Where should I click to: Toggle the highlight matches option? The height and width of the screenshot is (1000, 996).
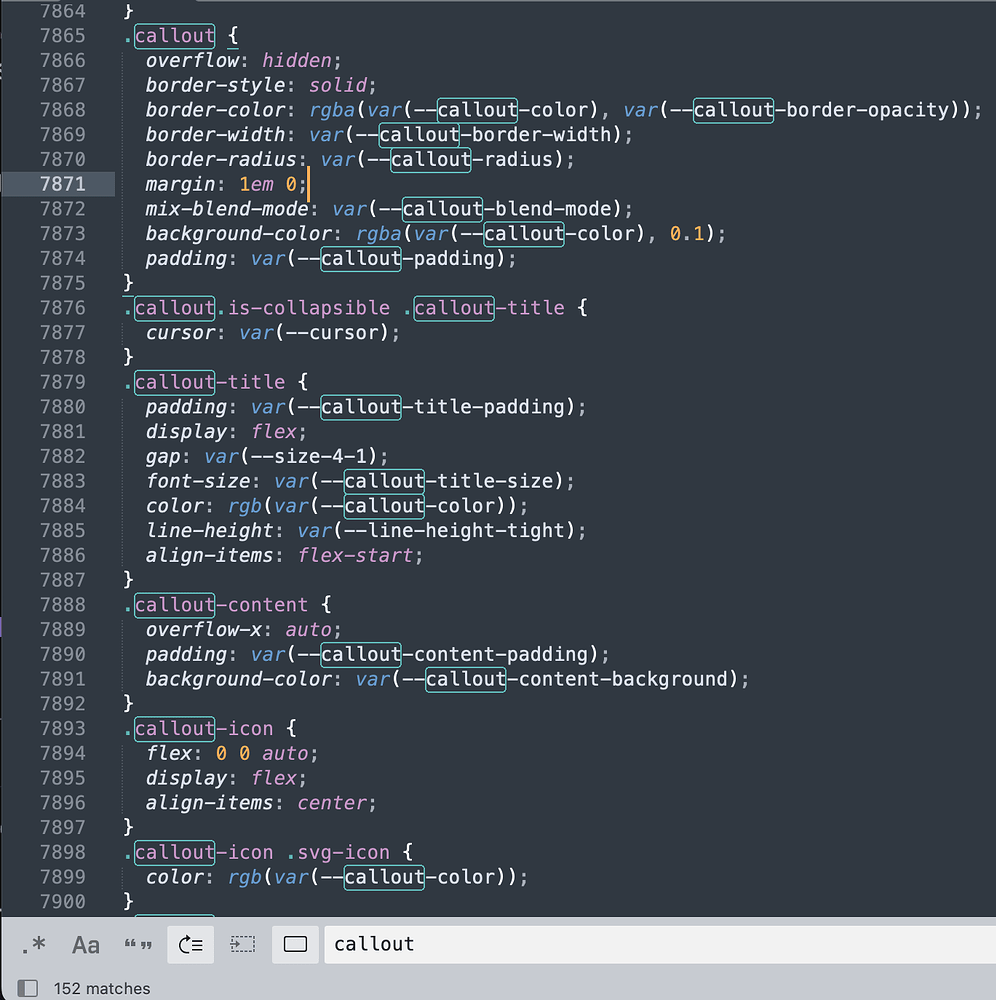click(x=295, y=944)
